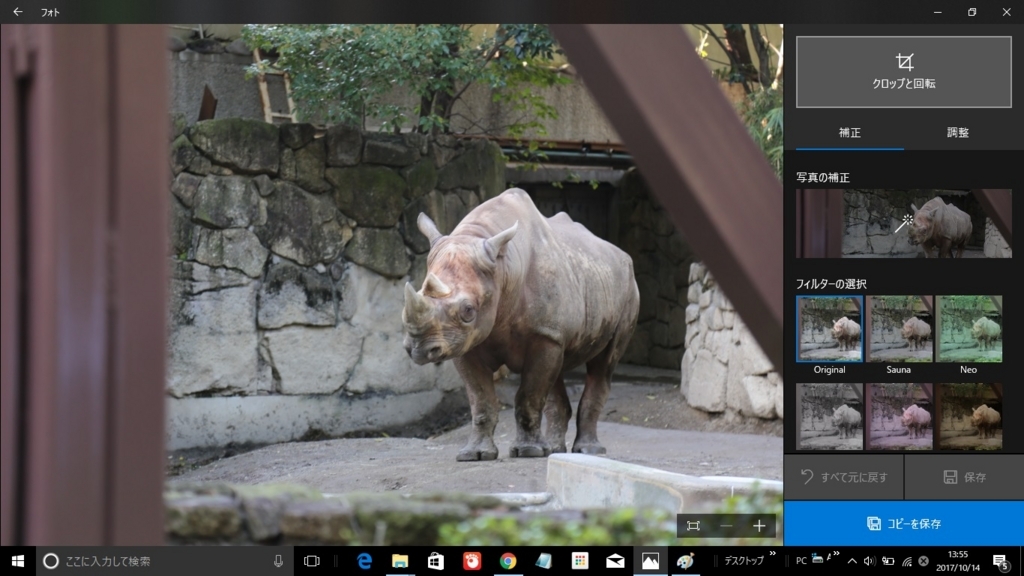Zoom out with the minus button
Image resolution: width=1024 pixels, height=576 pixels.
click(x=726, y=526)
